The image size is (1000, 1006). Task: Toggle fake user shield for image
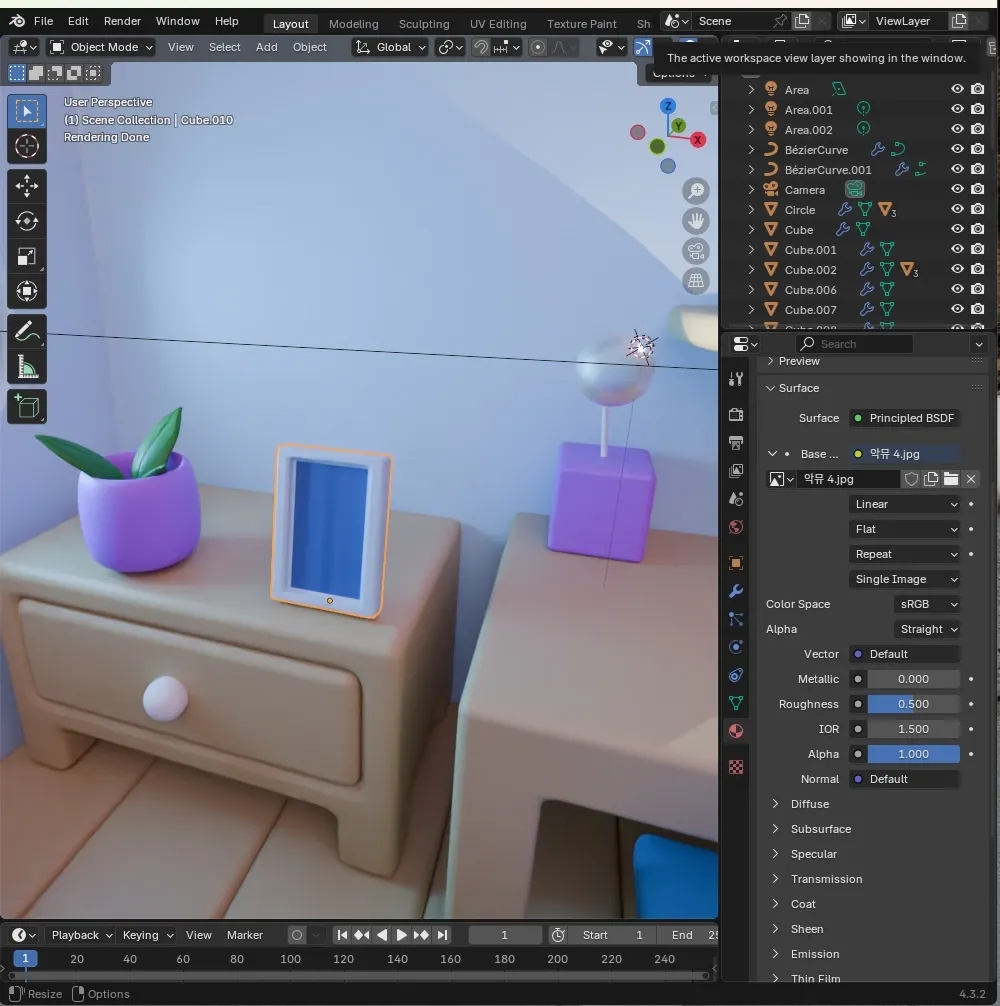911,479
